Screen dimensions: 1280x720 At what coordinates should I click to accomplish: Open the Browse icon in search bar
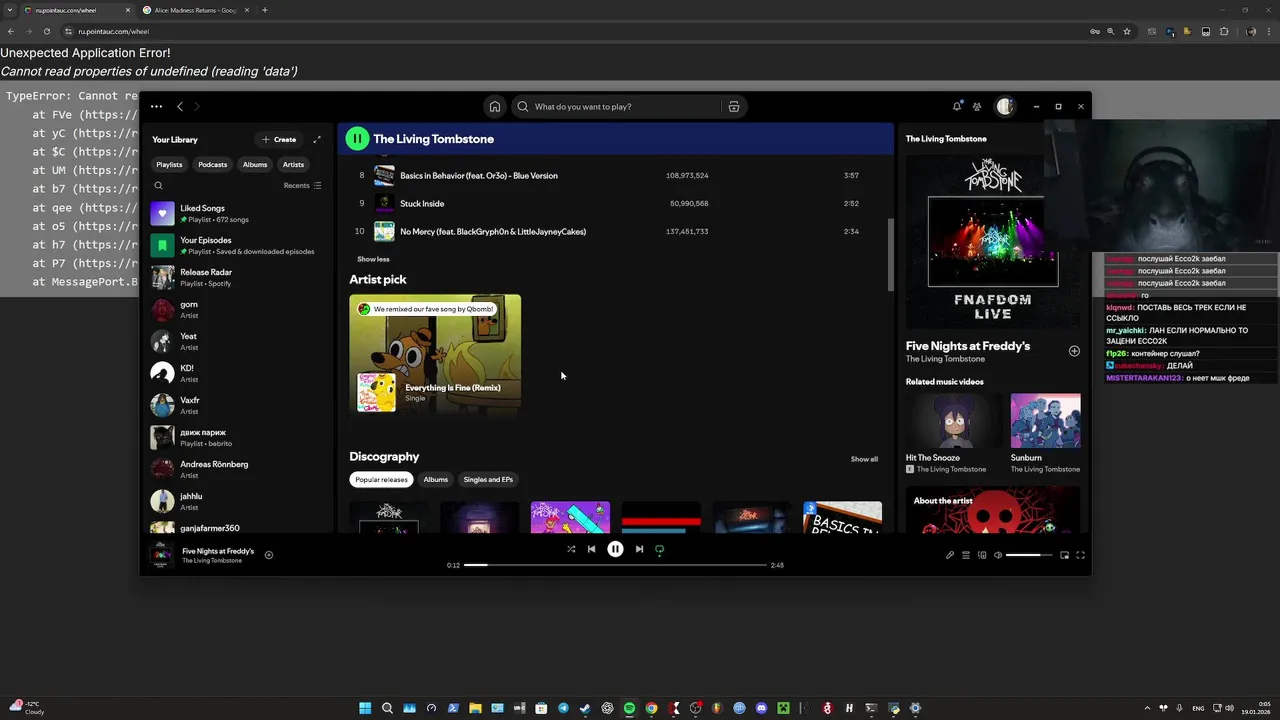click(x=734, y=107)
